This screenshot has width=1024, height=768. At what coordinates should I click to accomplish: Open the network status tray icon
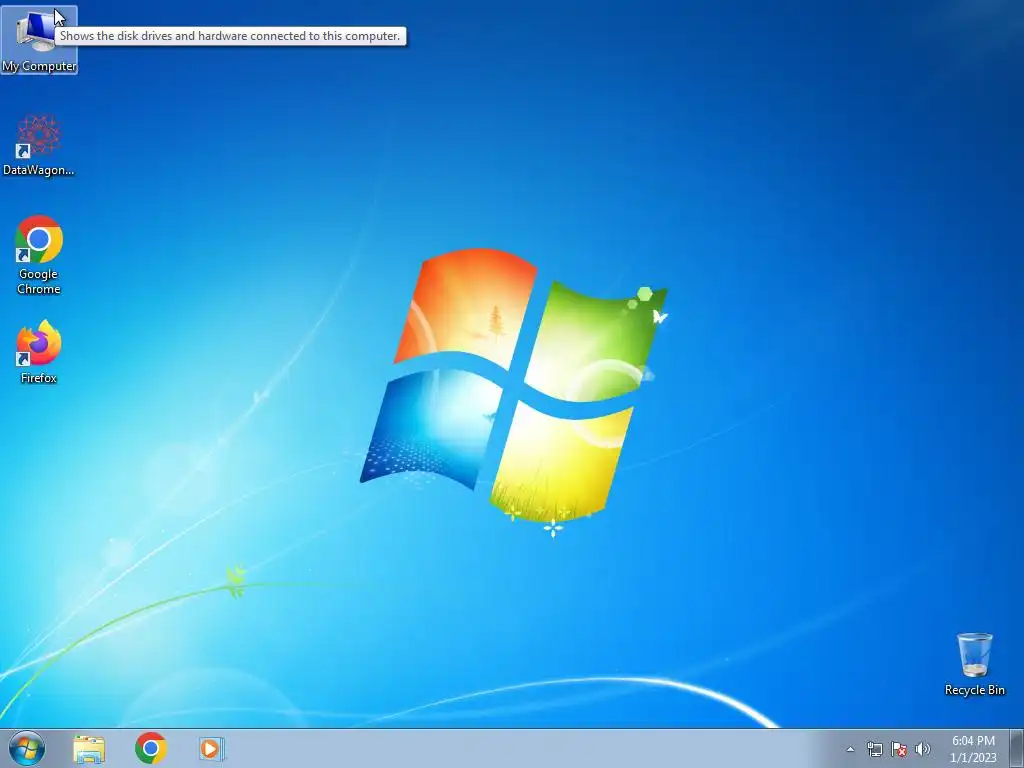coord(874,749)
